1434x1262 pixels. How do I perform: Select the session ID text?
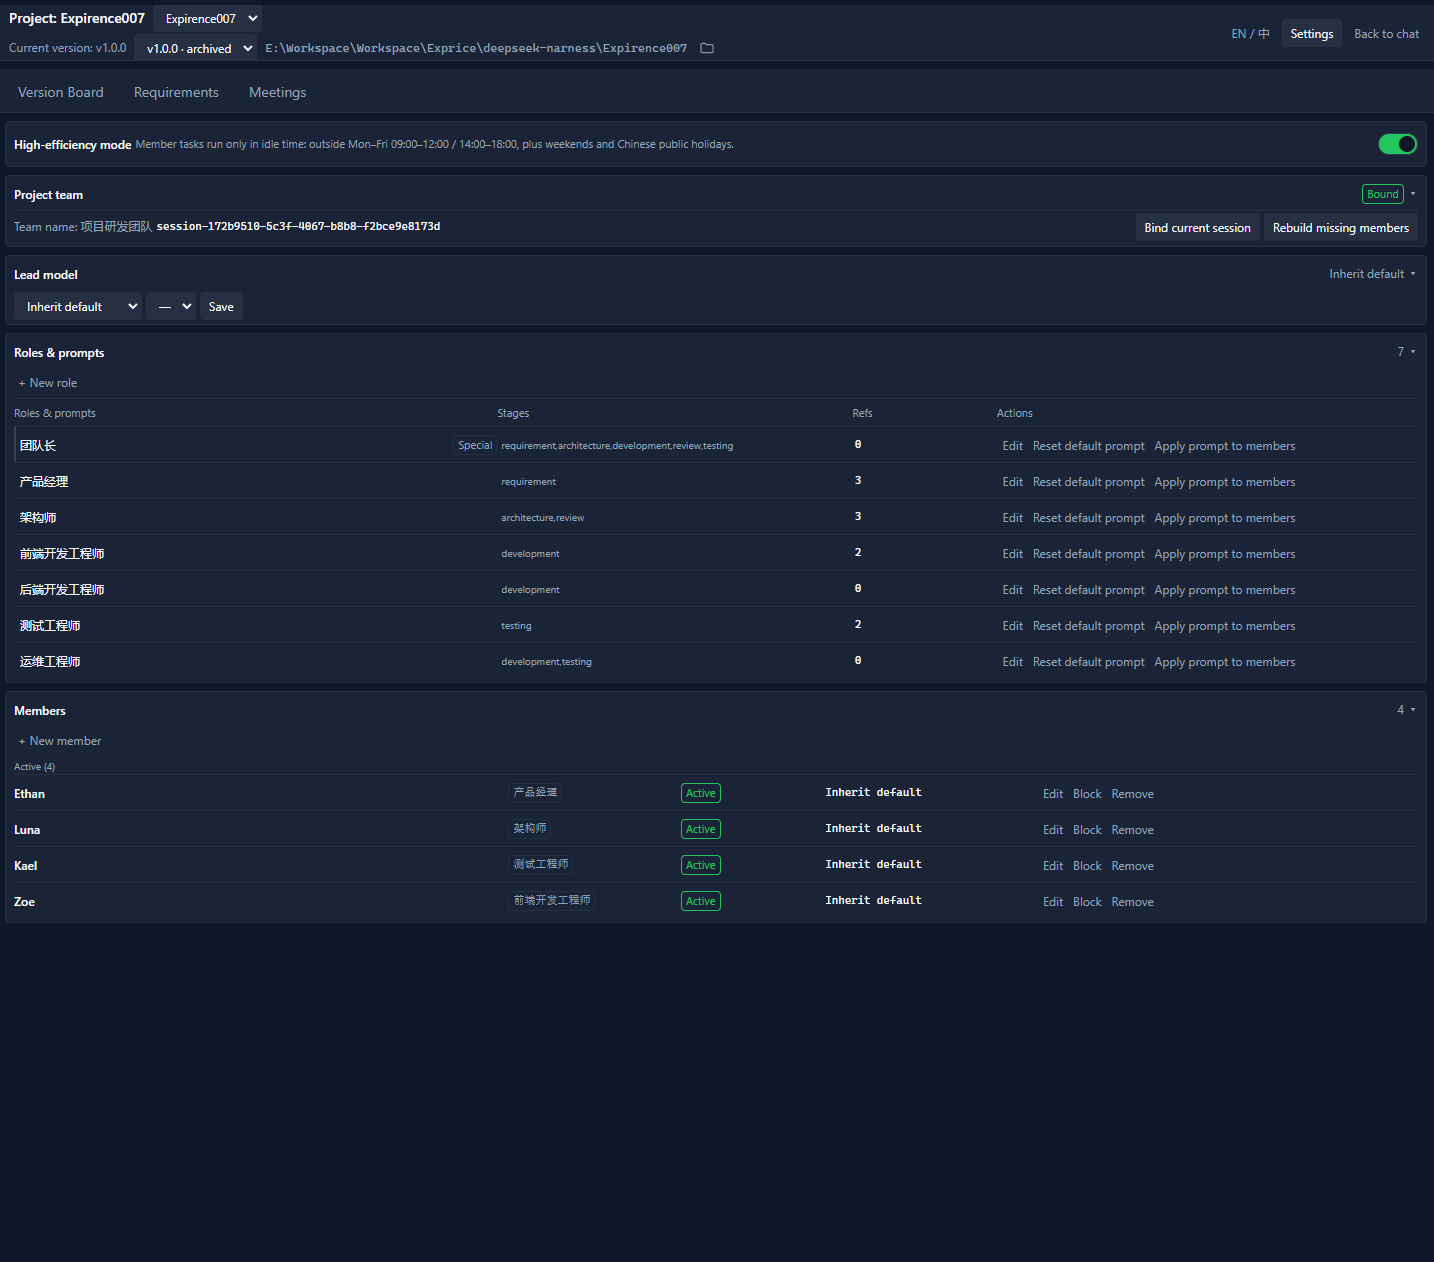click(x=298, y=227)
